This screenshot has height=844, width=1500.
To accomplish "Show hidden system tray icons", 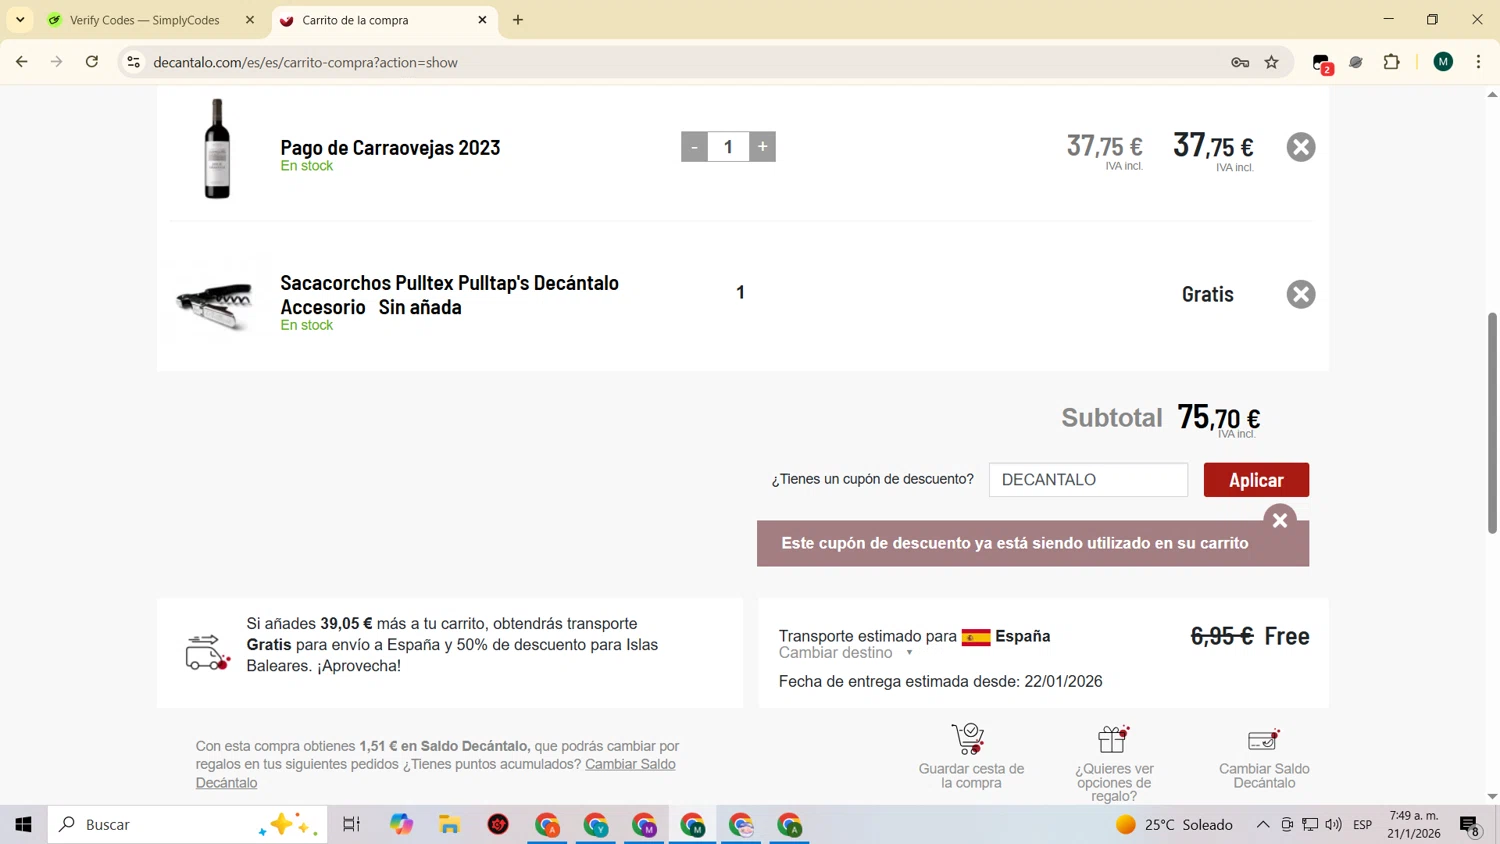I will point(1263,825).
